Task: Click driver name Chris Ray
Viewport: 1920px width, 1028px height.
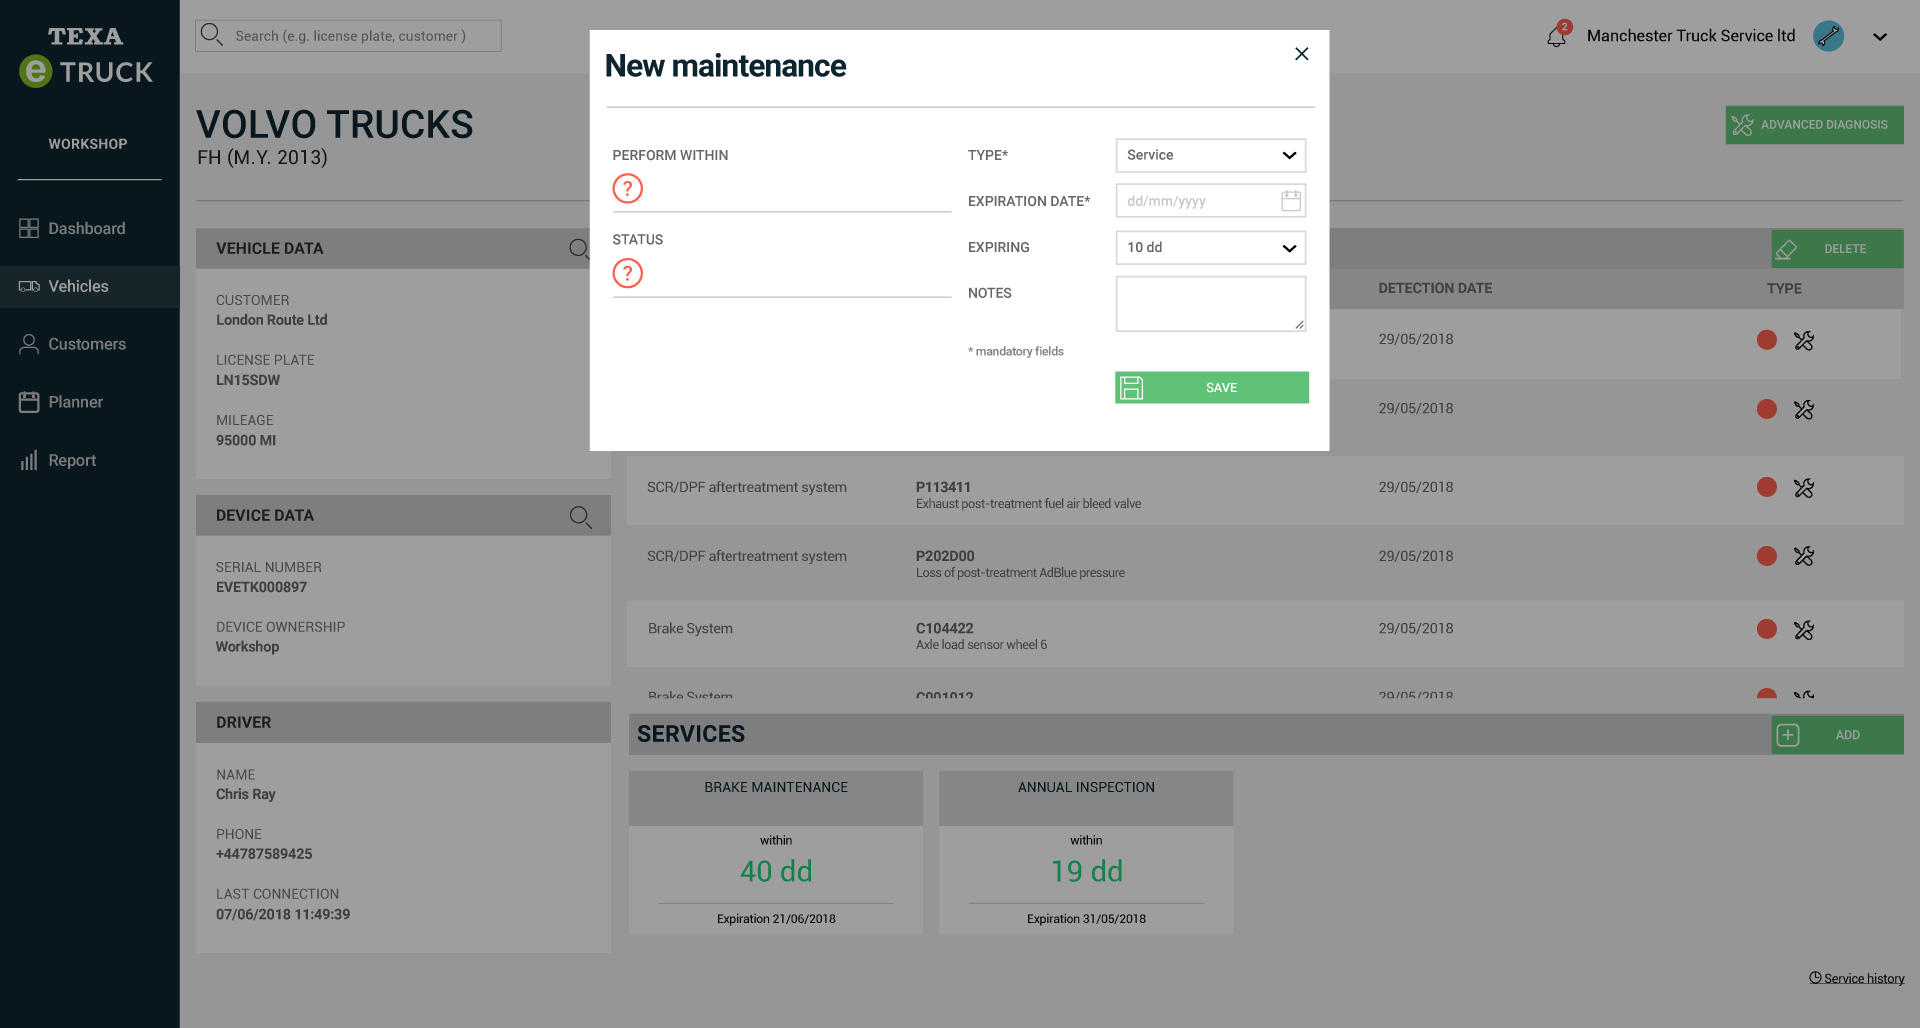Action: click(246, 794)
